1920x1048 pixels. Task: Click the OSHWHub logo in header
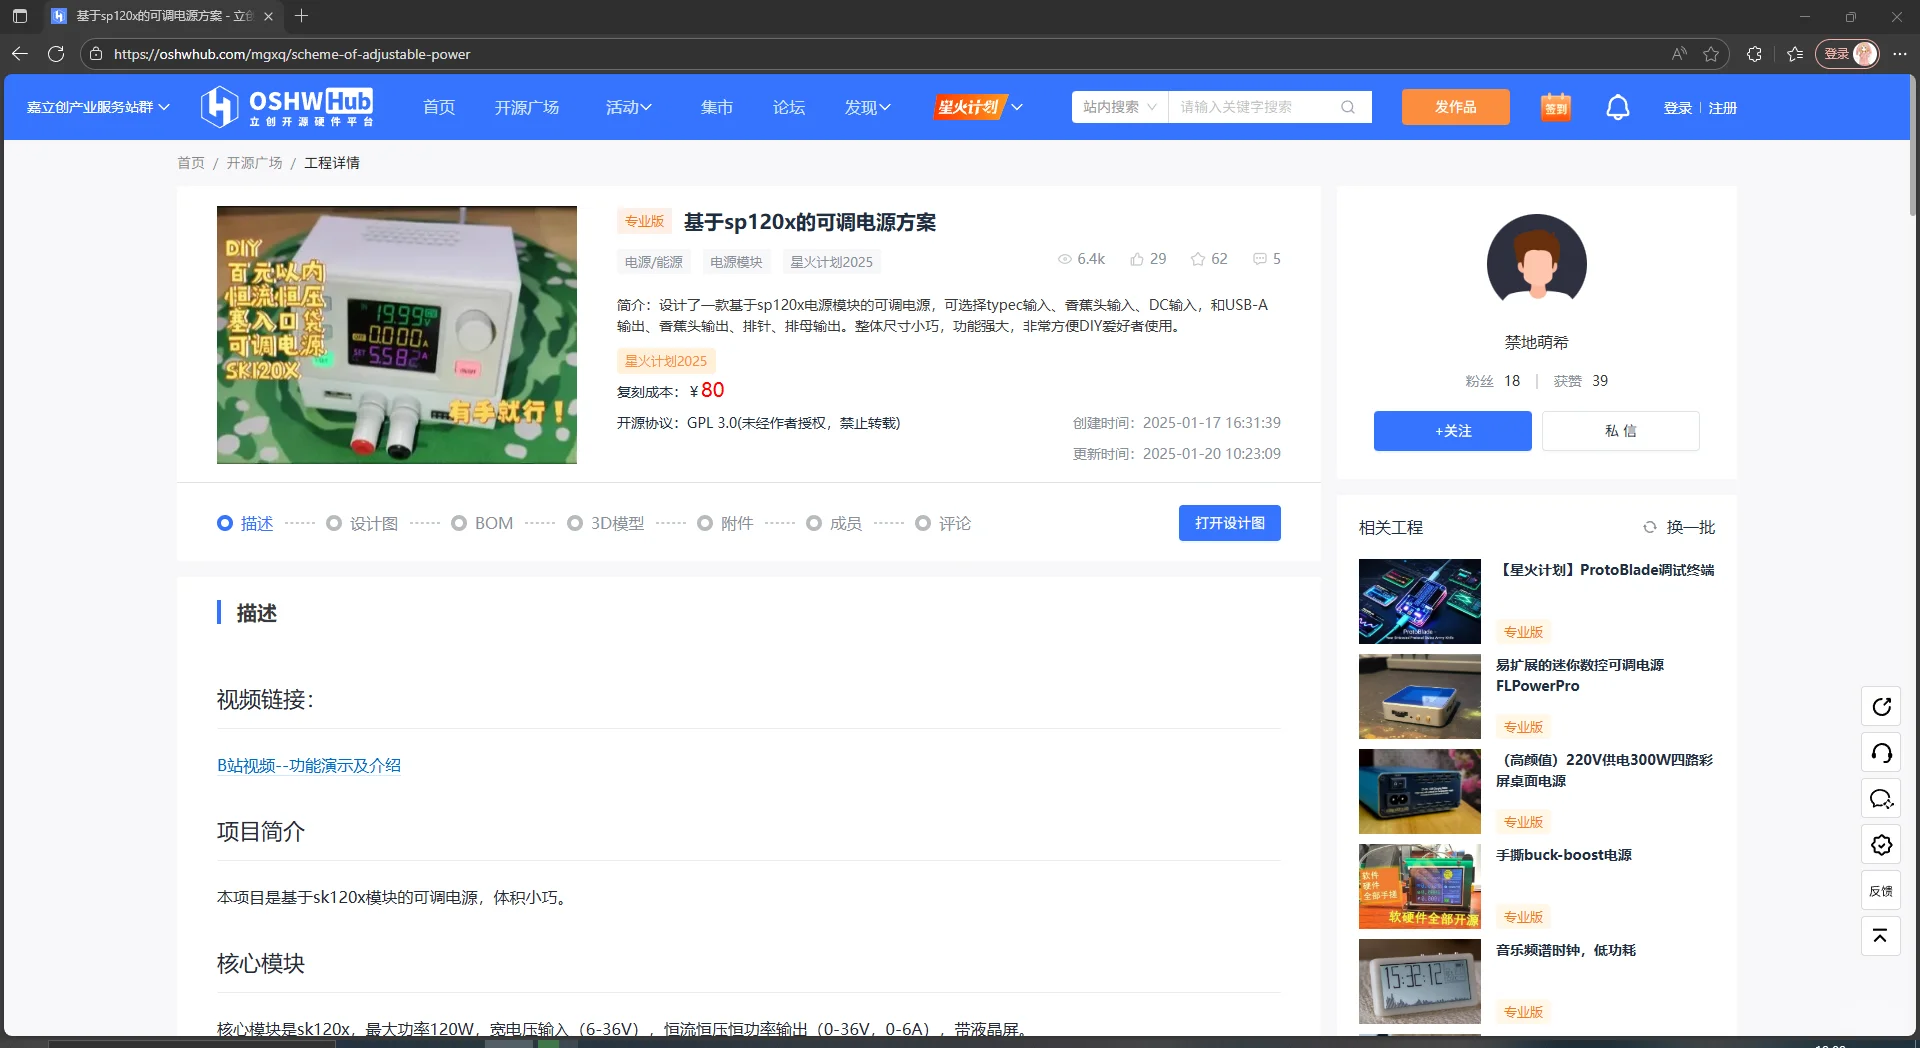click(x=287, y=107)
